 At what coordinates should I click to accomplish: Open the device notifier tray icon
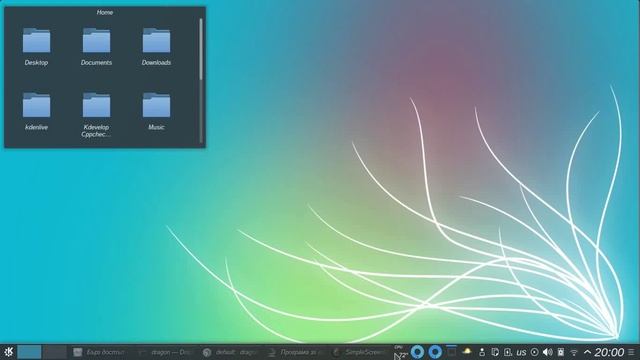[x=508, y=352]
